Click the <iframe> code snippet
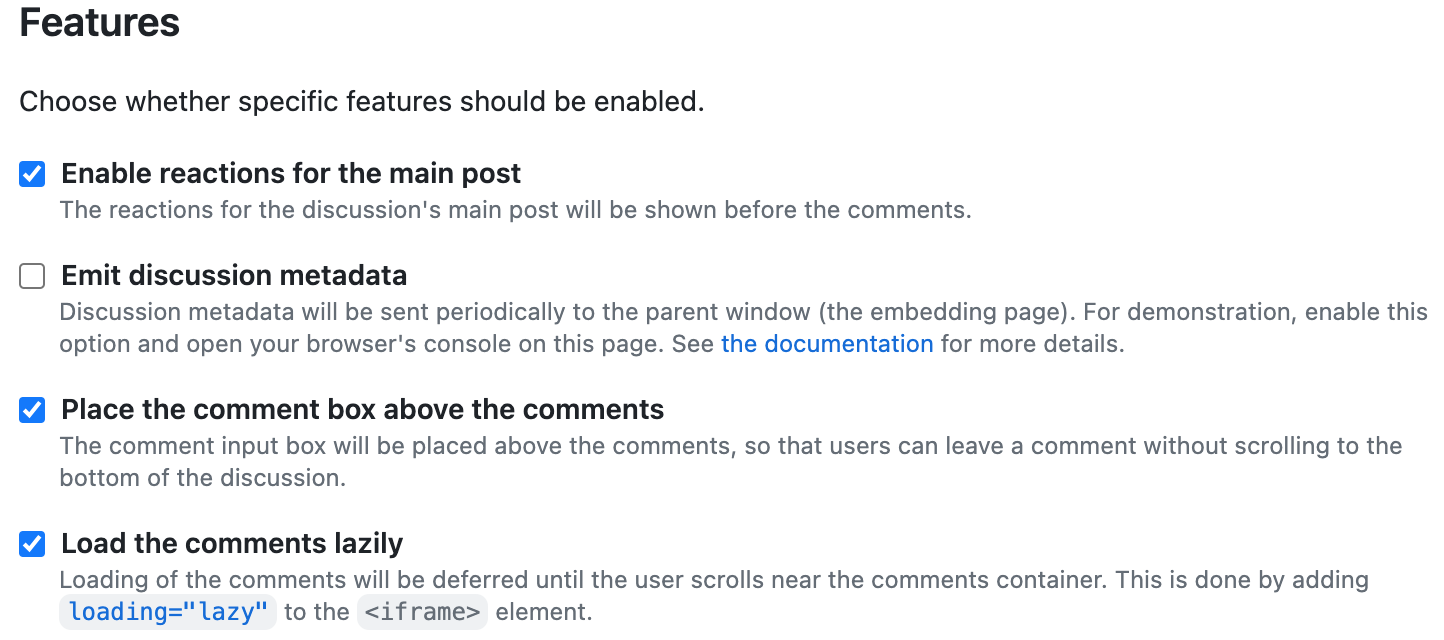Image resolution: width=1444 pixels, height=640 pixels. 421,612
